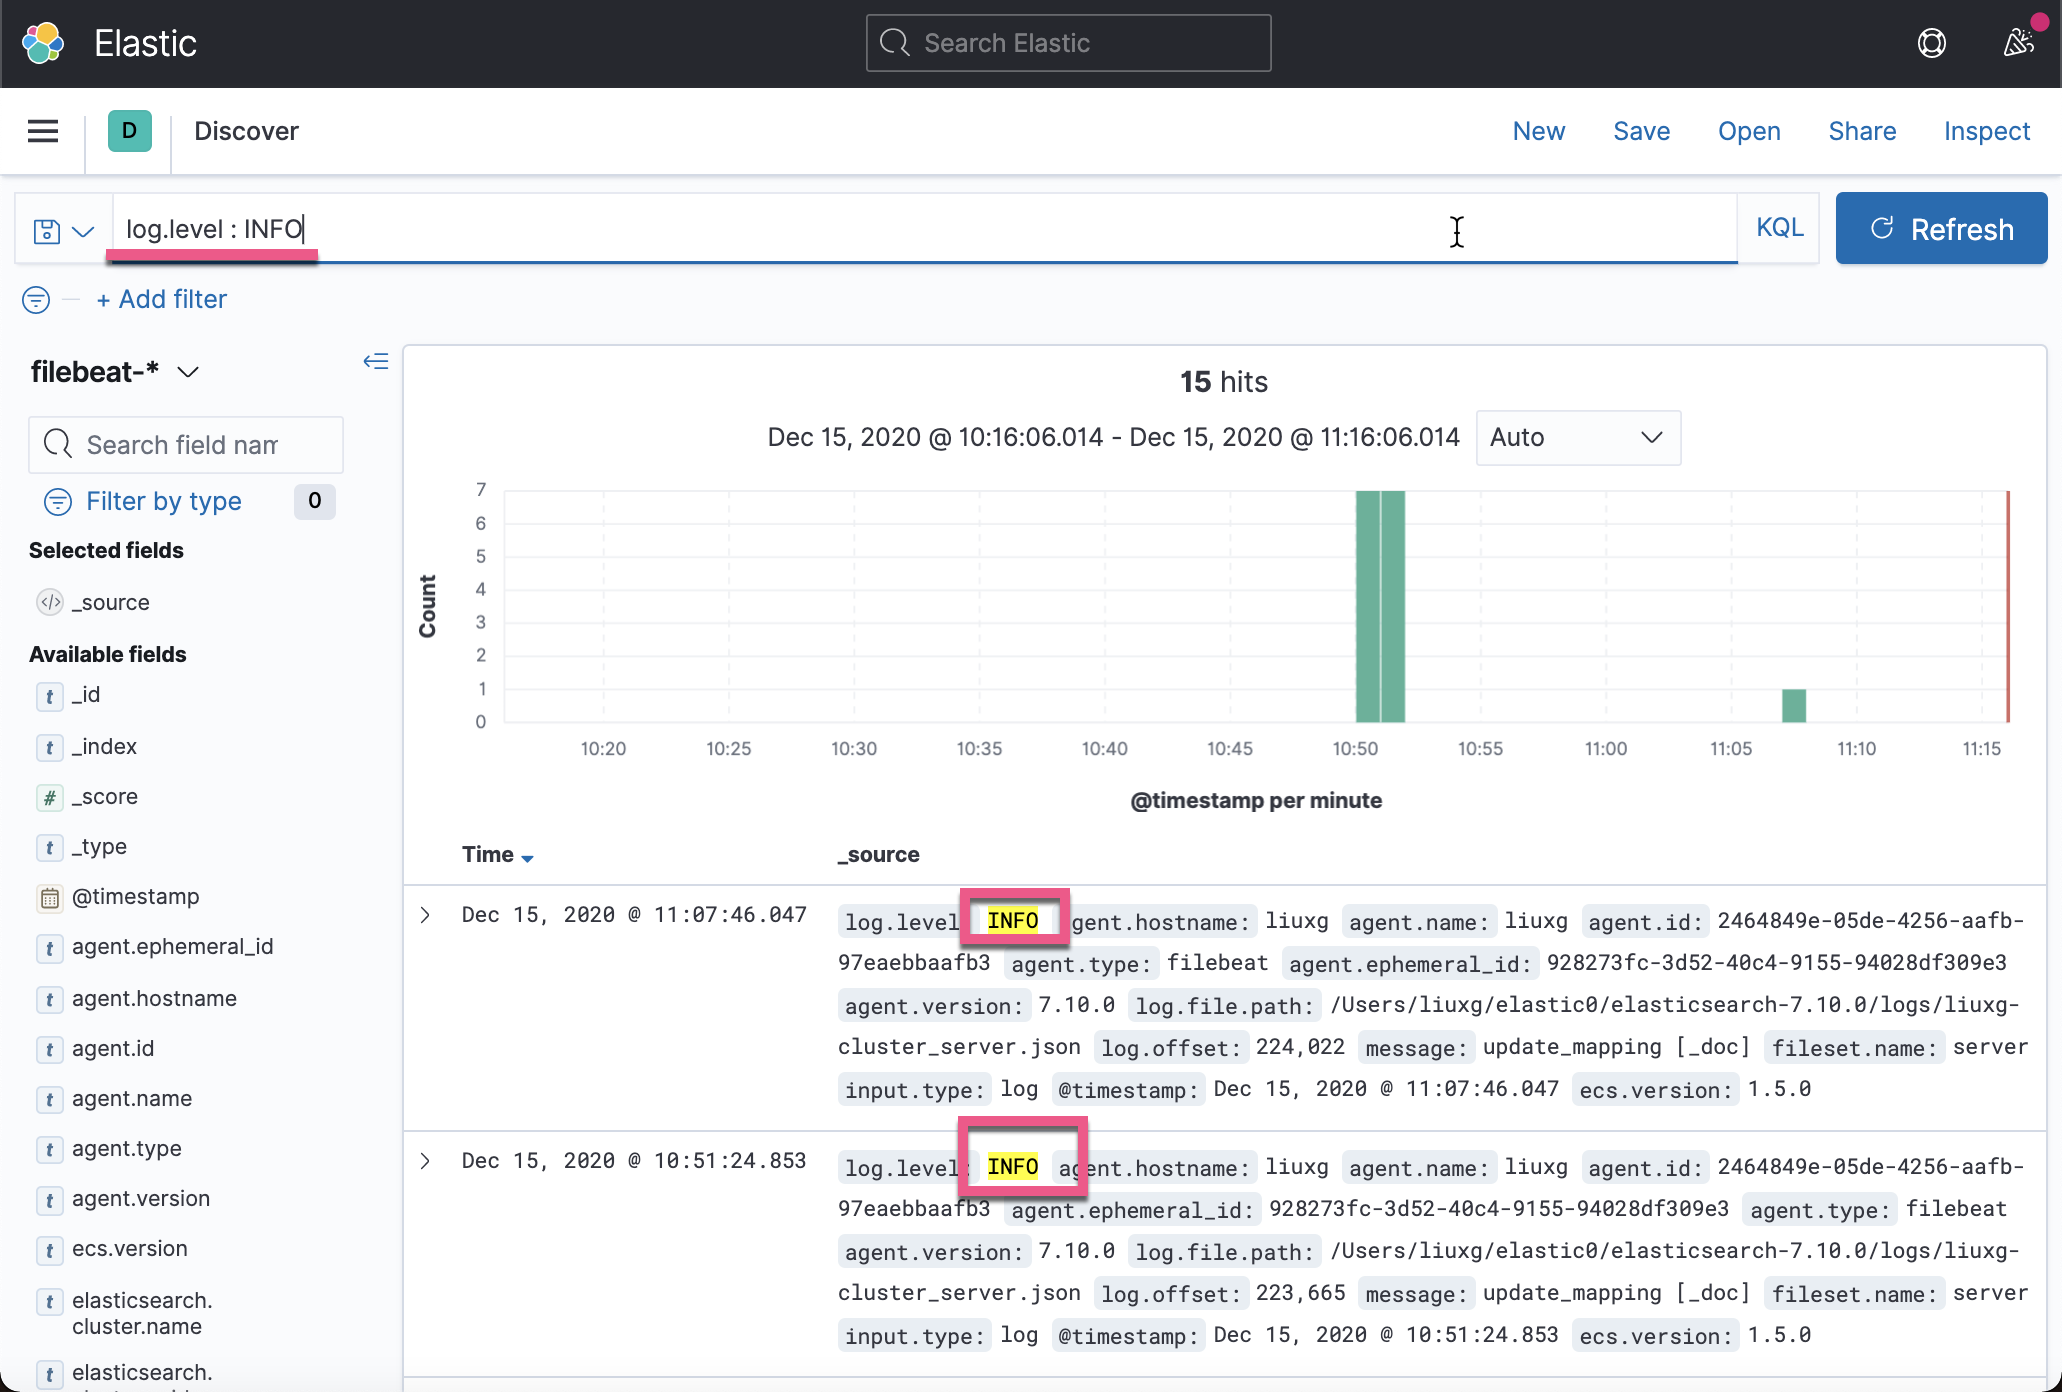Click the filter settings icon beside Add filter

point(36,299)
